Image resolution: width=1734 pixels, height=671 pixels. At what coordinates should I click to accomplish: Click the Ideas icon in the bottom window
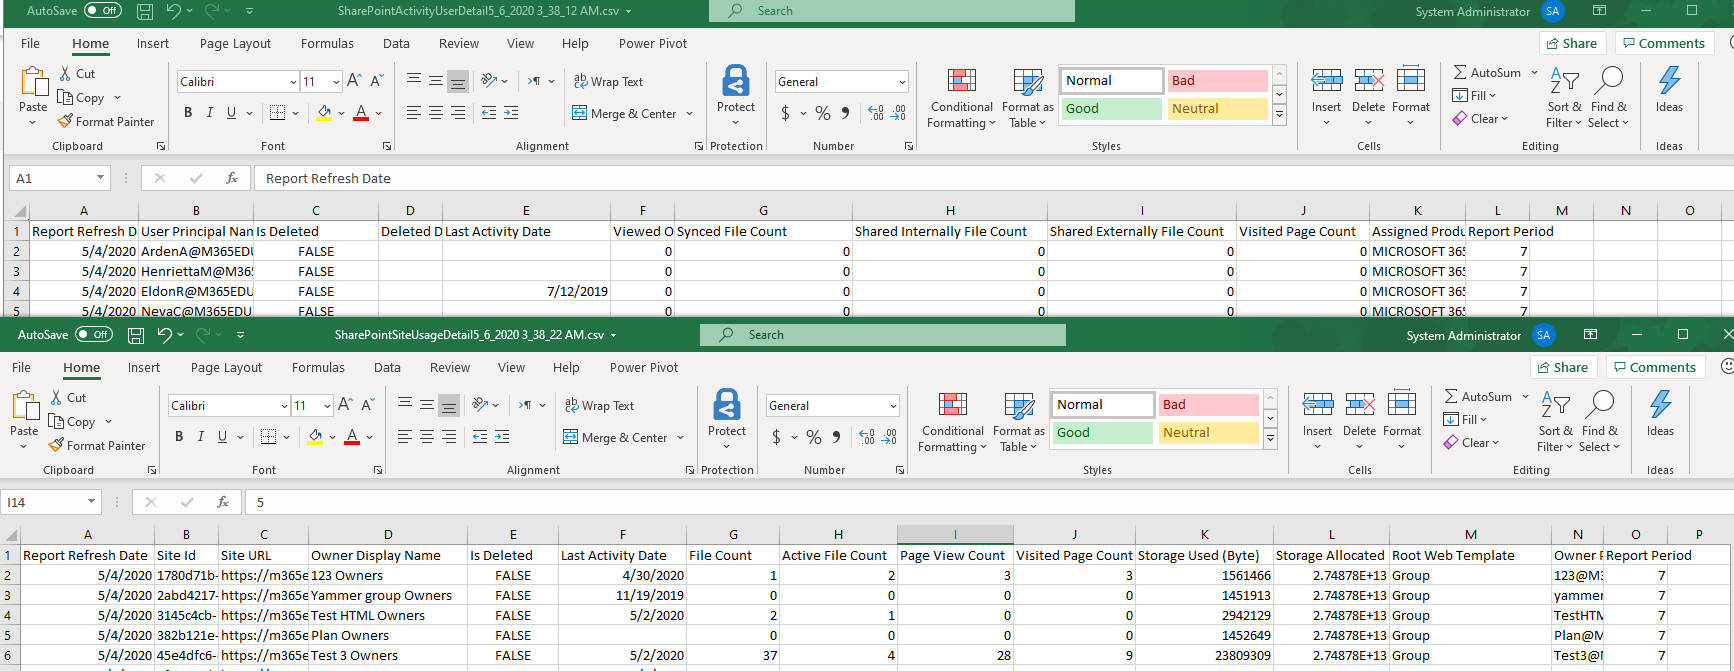tap(1661, 405)
